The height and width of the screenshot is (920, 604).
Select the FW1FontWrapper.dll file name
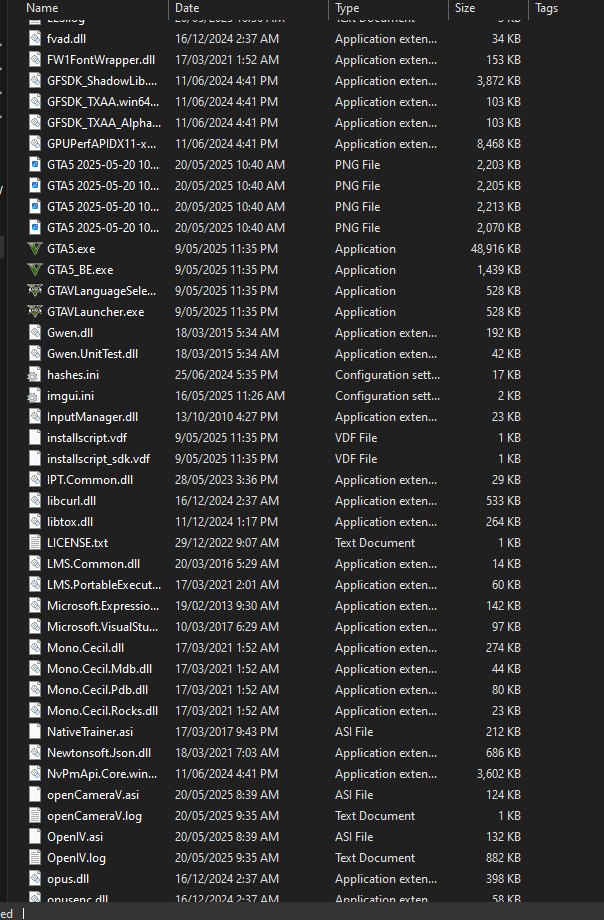click(x=101, y=60)
